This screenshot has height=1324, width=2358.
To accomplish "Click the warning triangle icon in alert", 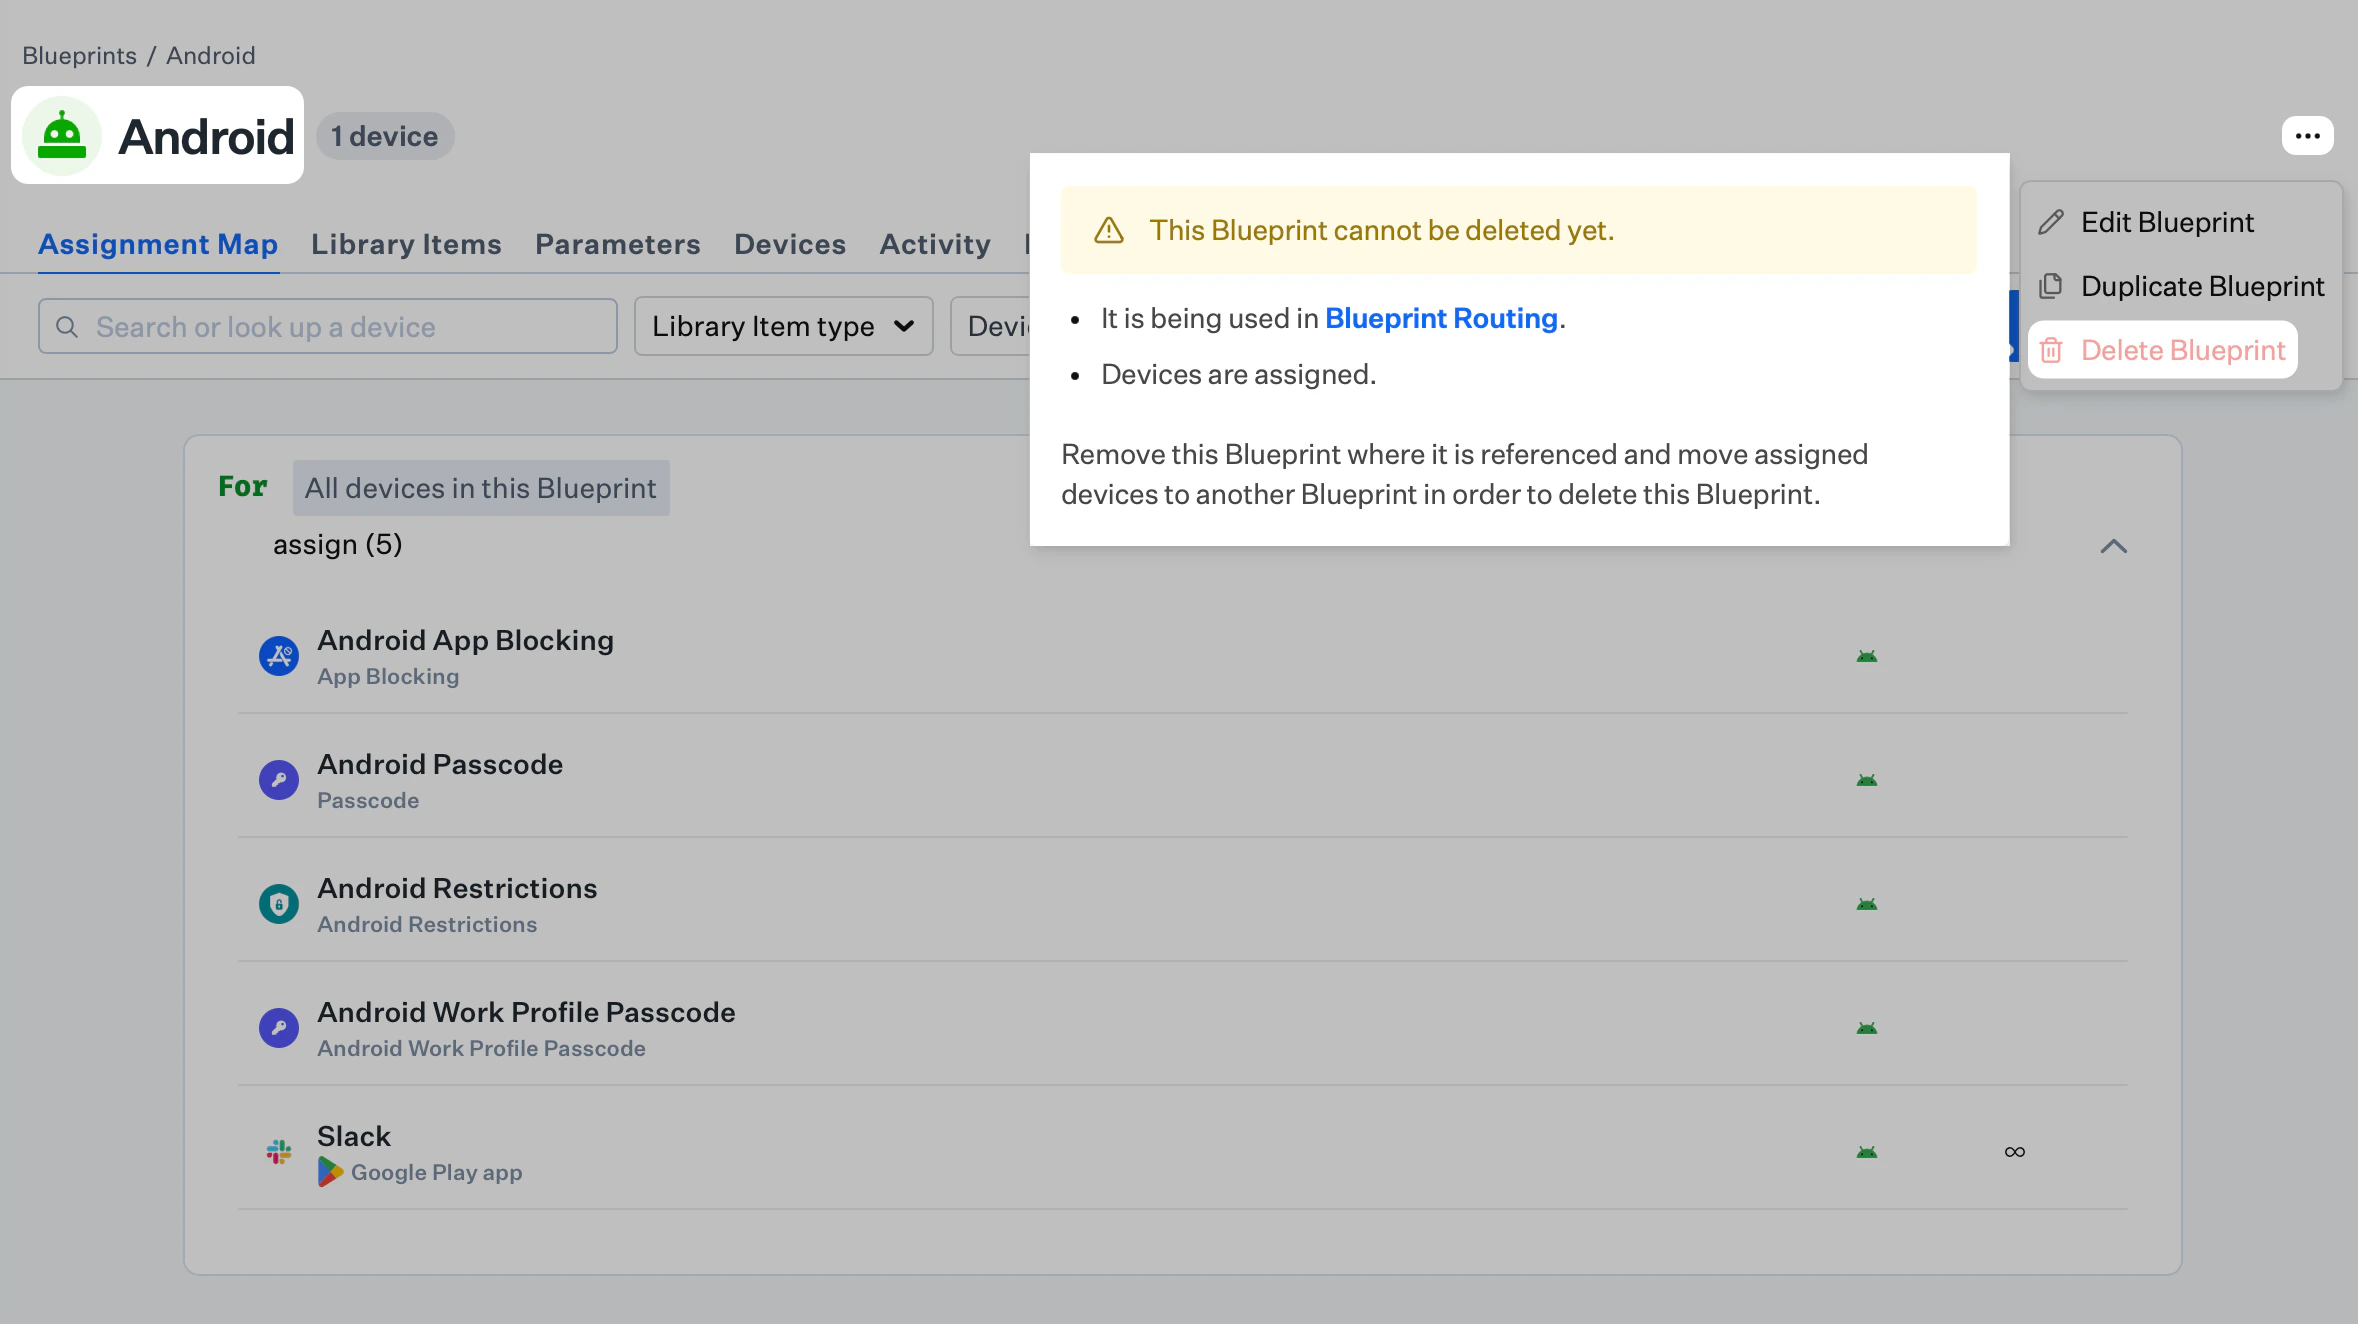I will [1109, 231].
